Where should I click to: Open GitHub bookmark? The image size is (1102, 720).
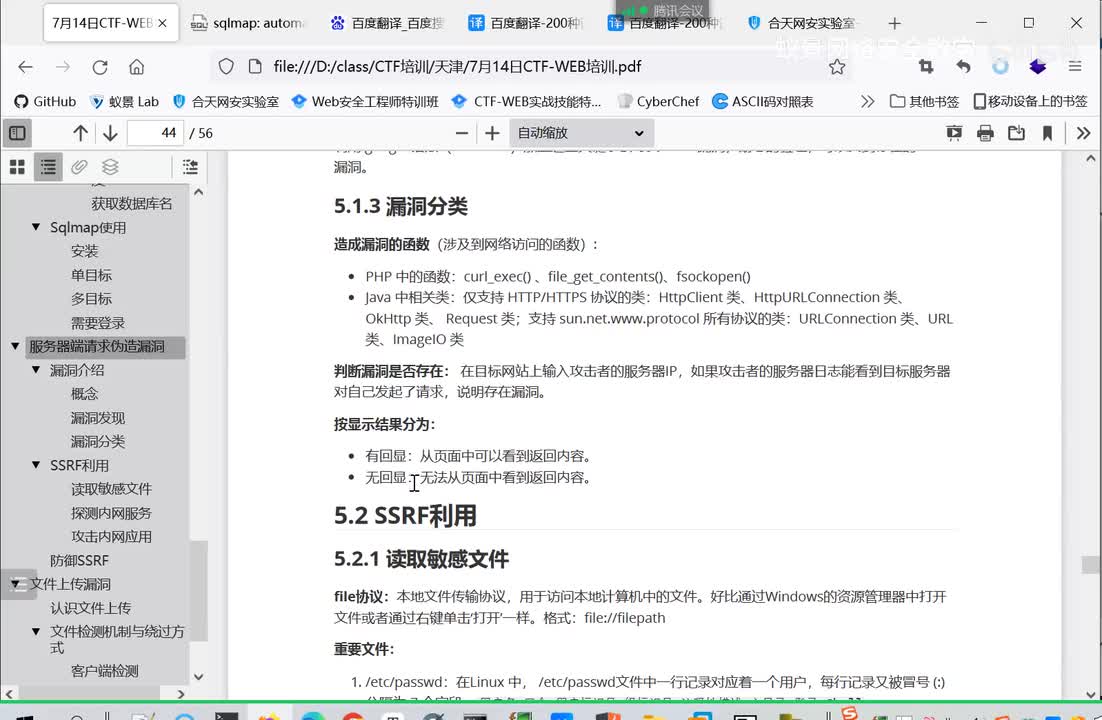pos(45,101)
